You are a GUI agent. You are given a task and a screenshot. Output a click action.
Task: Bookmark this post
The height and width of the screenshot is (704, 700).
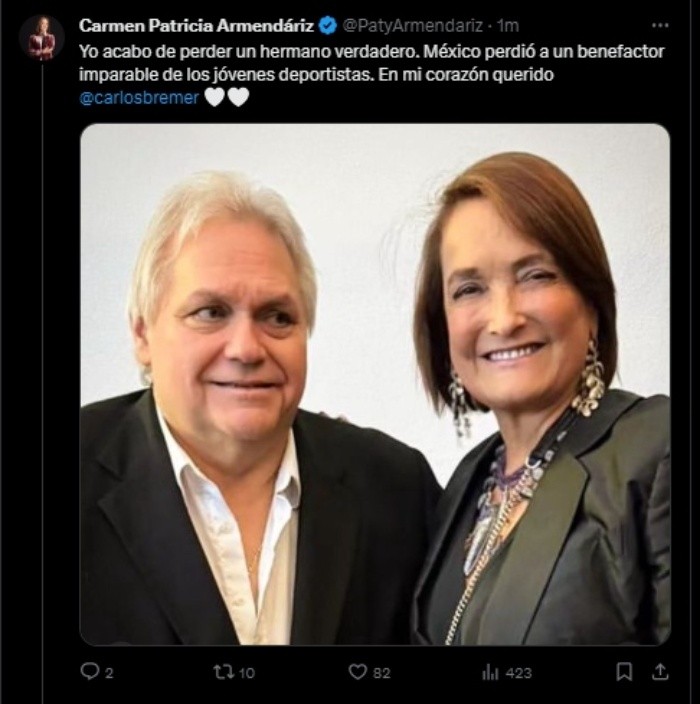624,672
